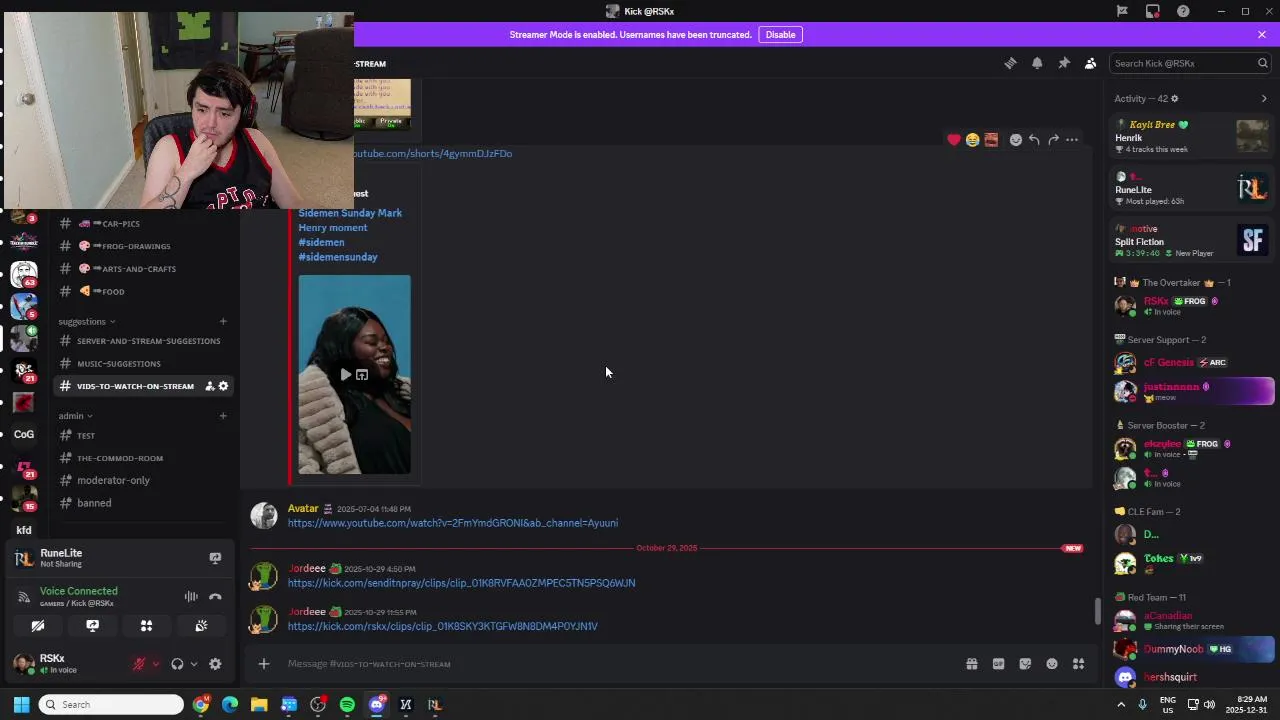Image resolution: width=1280 pixels, height=720 pixels.
Task: Open the Threads icon in channel header
Action: click(1010, 63)
